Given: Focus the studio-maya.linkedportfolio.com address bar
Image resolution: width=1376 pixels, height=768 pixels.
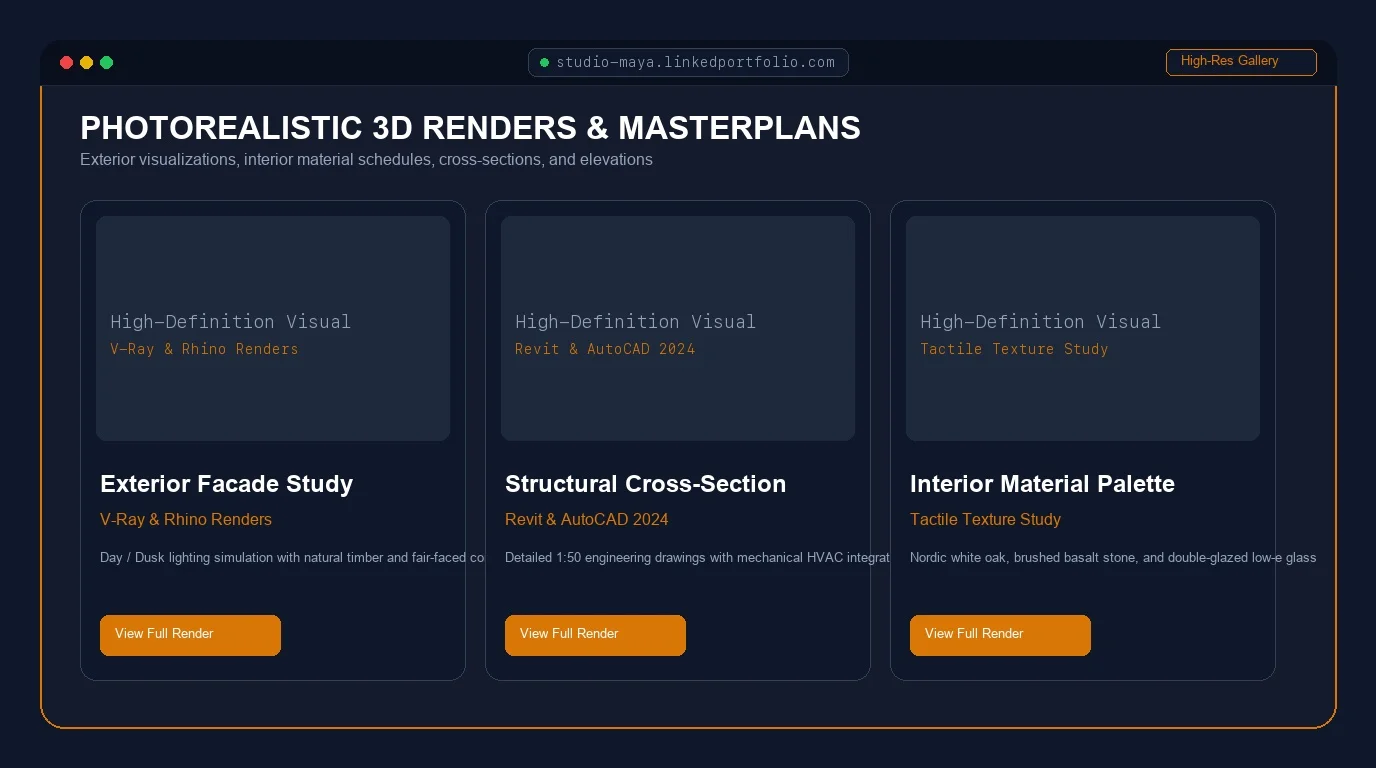Looking at the screenshot, I should (688, 62).
